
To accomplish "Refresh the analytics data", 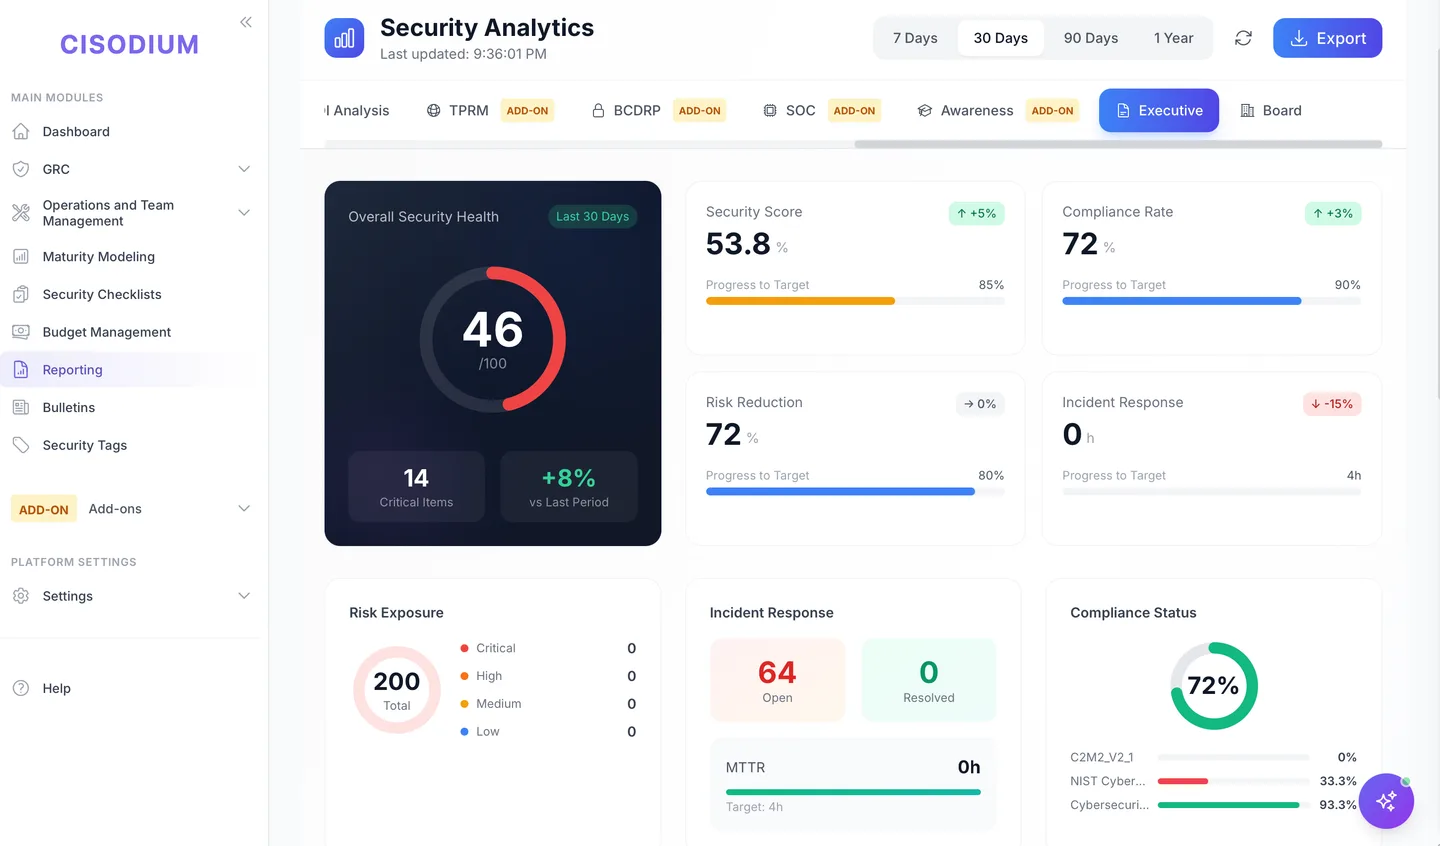I will point(1243,38).
